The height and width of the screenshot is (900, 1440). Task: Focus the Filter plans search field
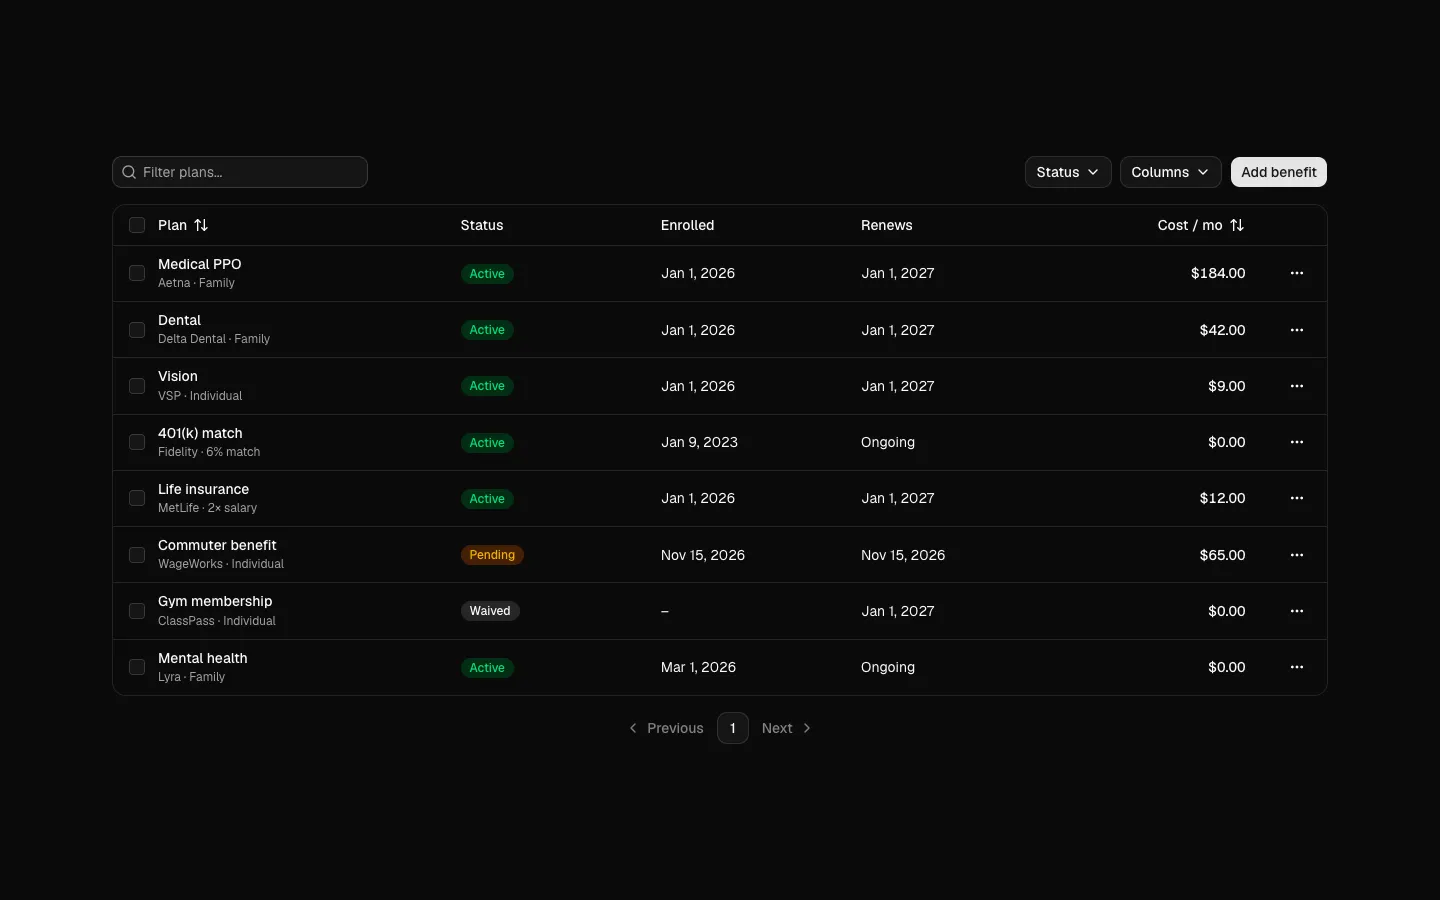click(x=240, y=172)
